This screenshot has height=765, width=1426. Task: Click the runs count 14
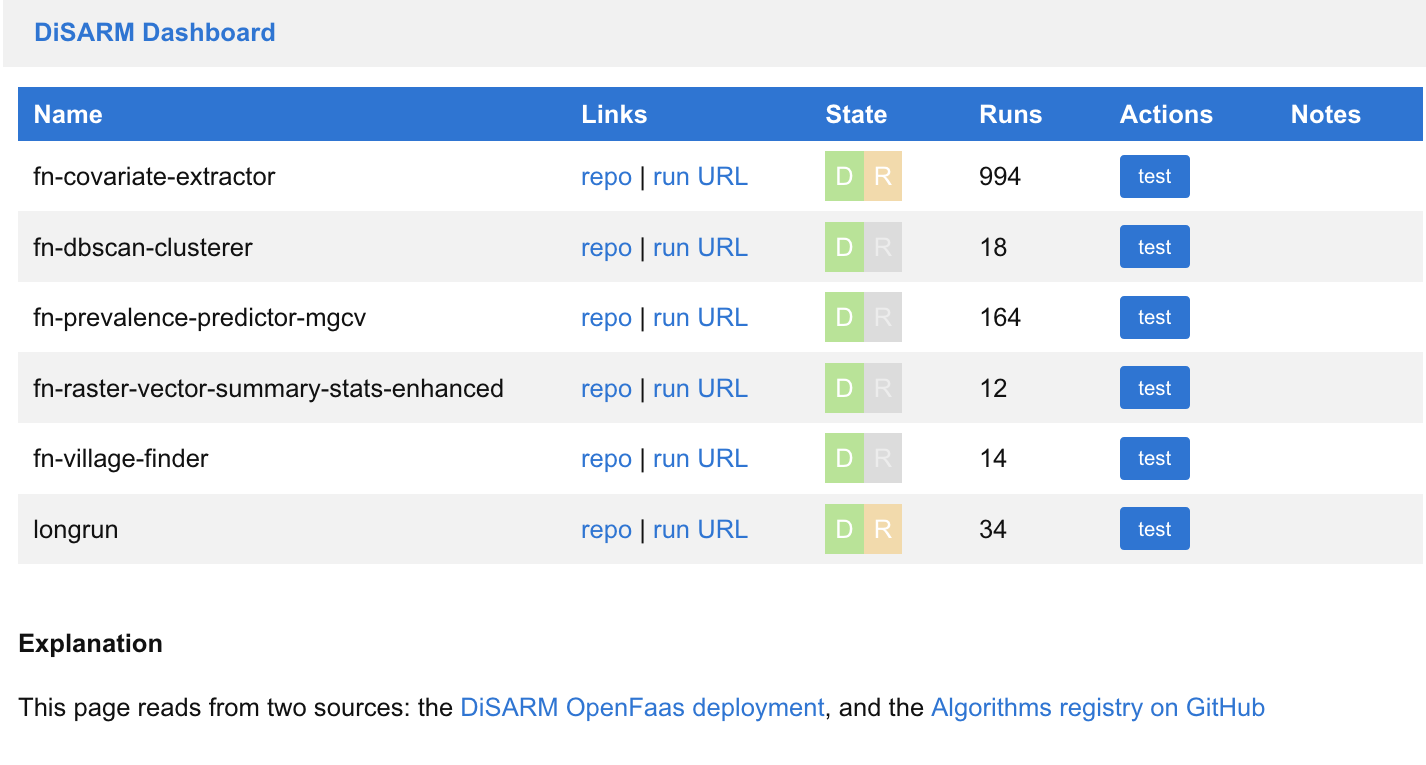(x=993, y=459)
